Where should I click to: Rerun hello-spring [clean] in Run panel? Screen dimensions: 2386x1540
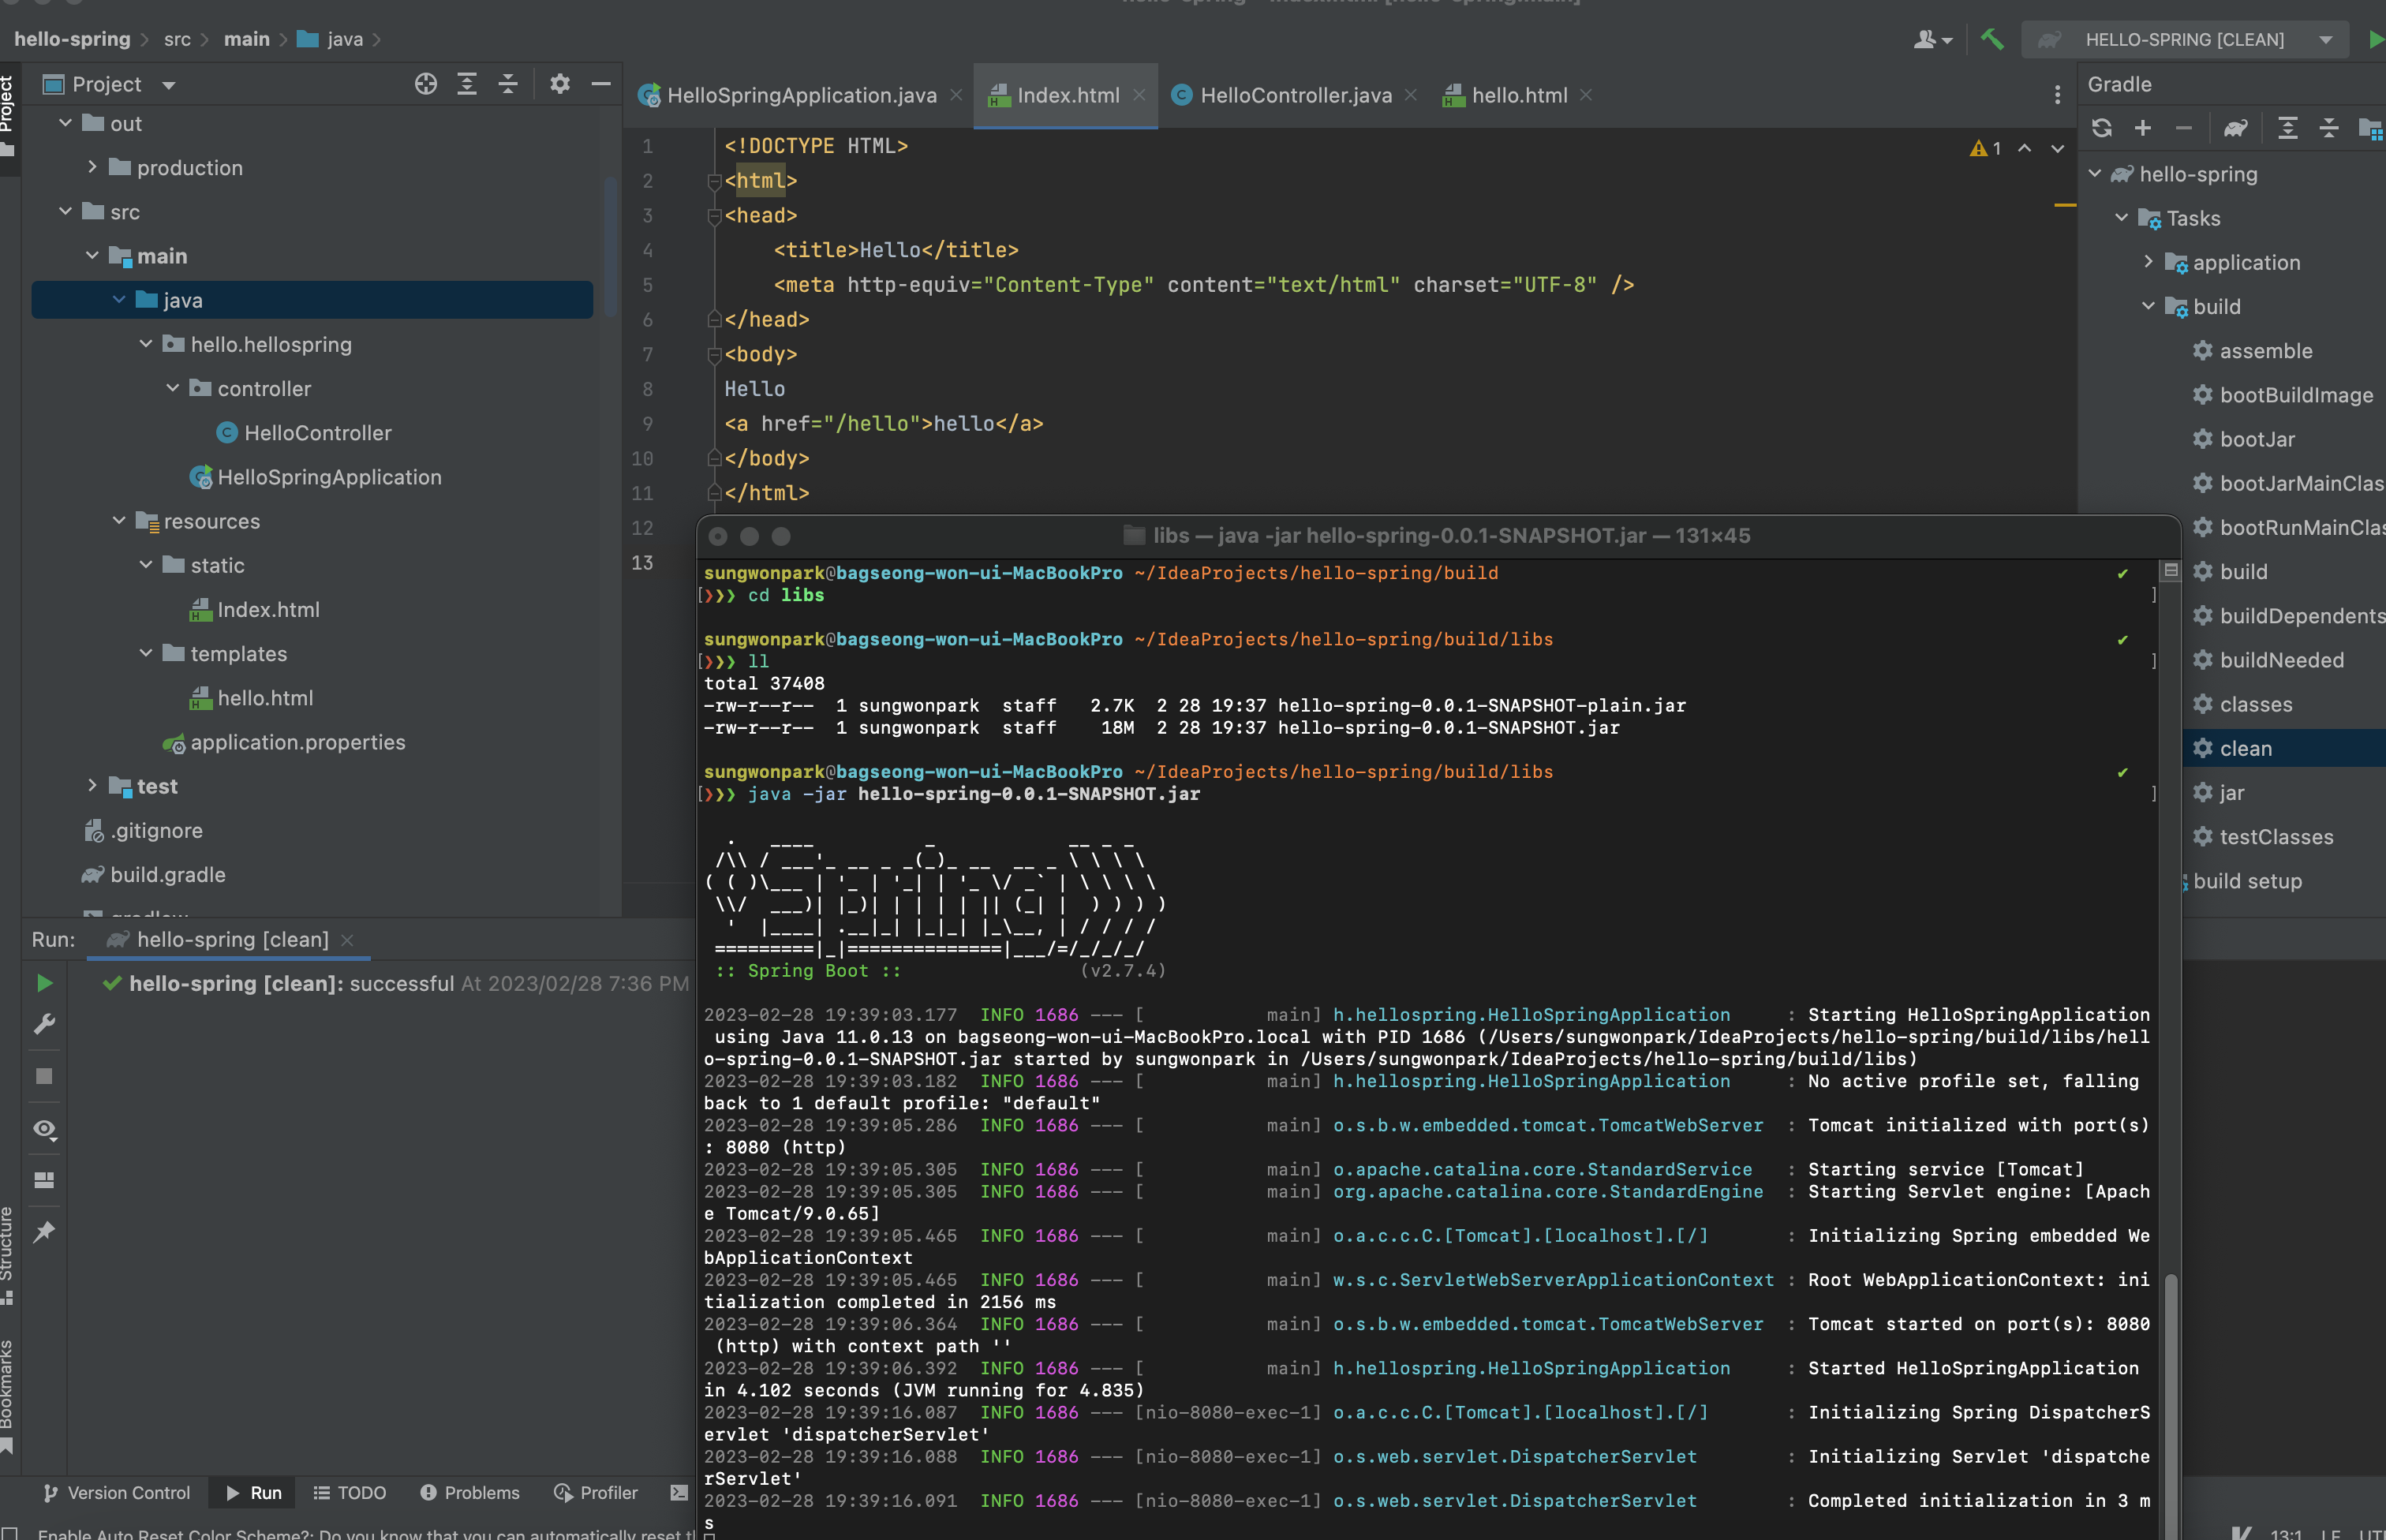click(x=44, y=983)
